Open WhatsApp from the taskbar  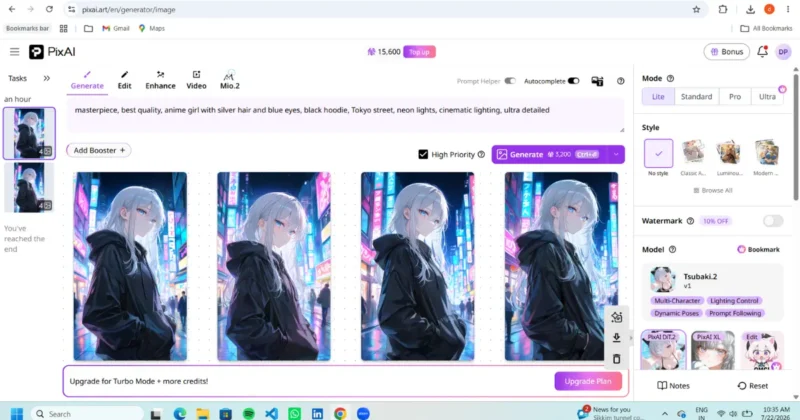tap(294, 413)
